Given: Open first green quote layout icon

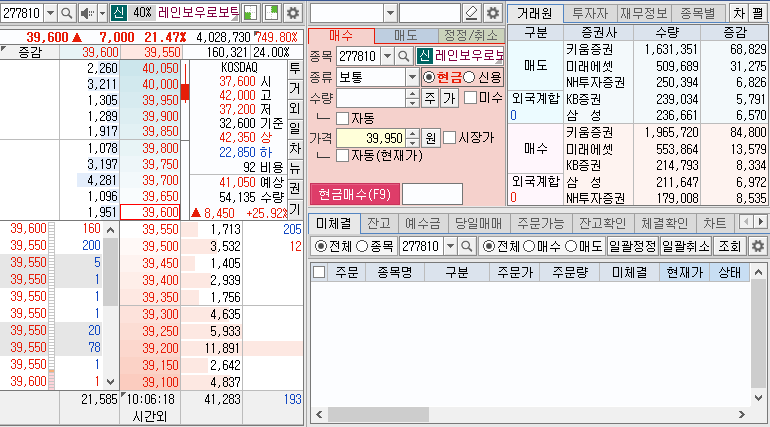Looking at the screenshot, I should tap(250, 13).
